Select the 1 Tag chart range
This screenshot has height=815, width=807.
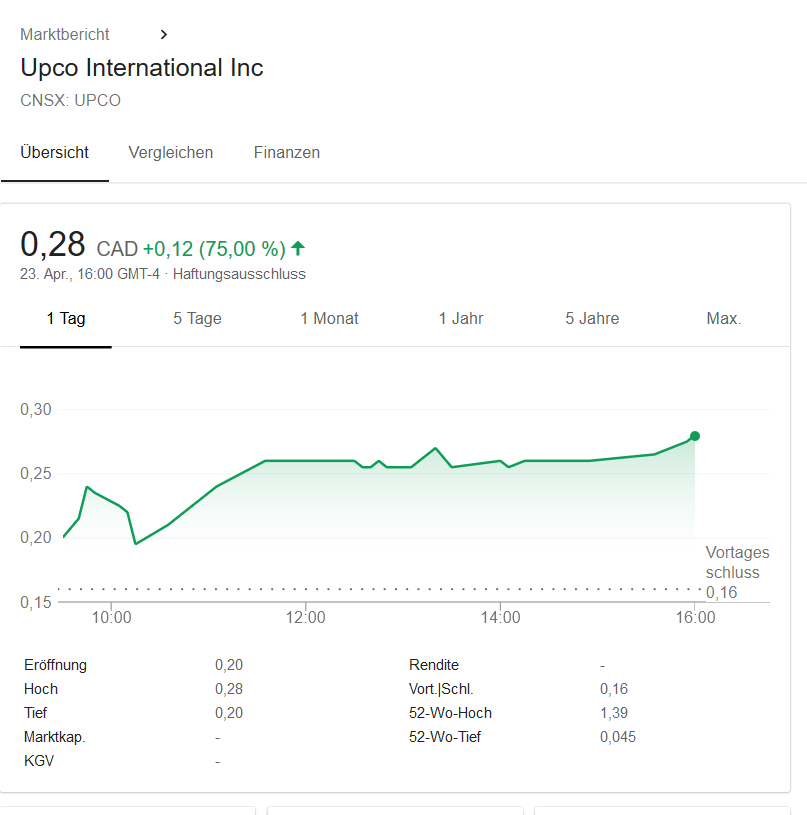tap(65, 318)
